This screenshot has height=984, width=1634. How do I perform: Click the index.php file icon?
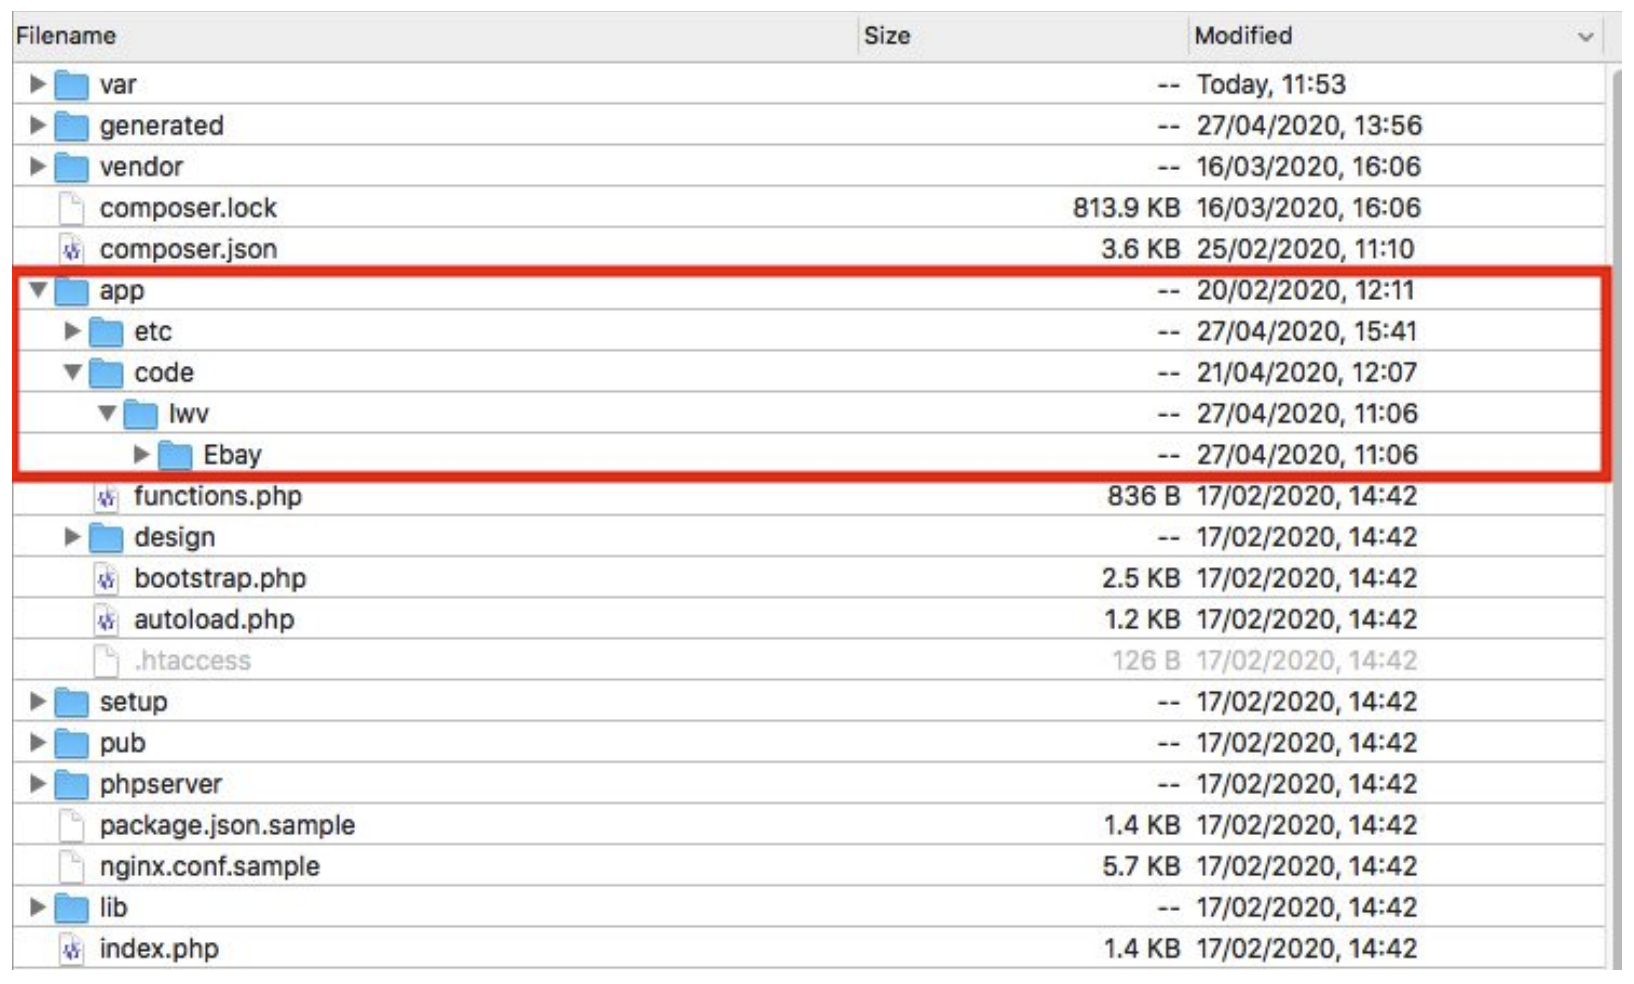(71, 949)
